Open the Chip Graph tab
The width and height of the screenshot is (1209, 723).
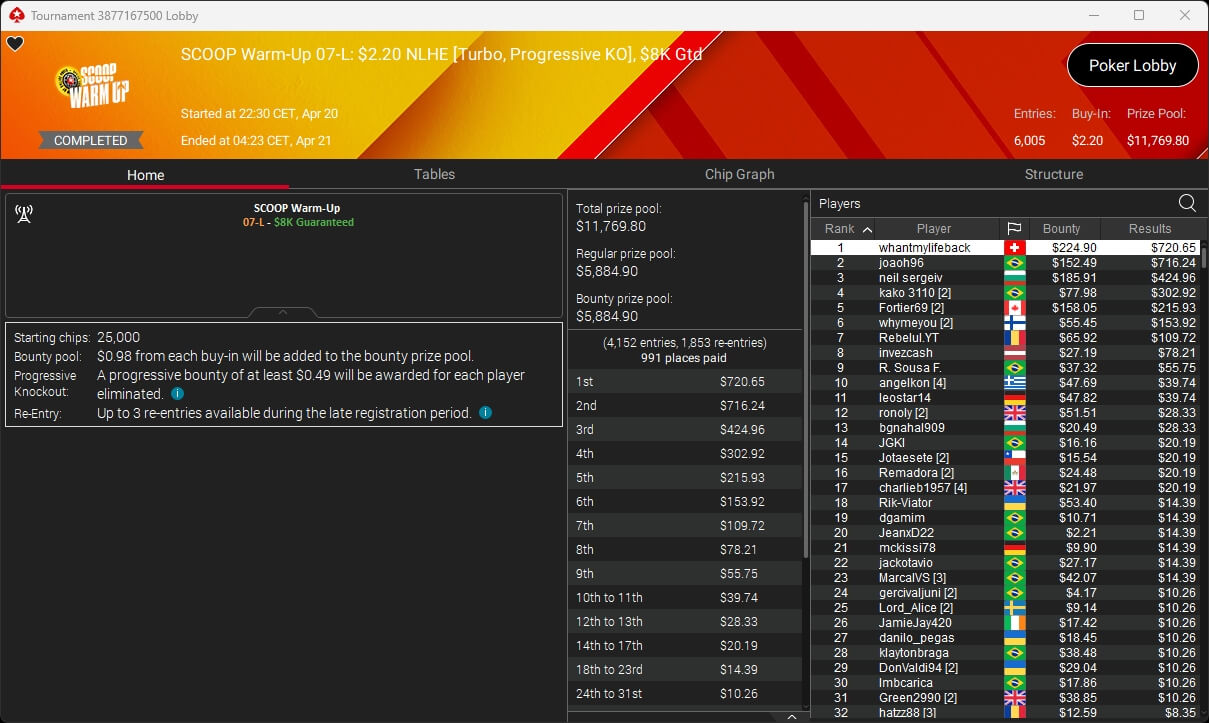[x=739, y=174]
